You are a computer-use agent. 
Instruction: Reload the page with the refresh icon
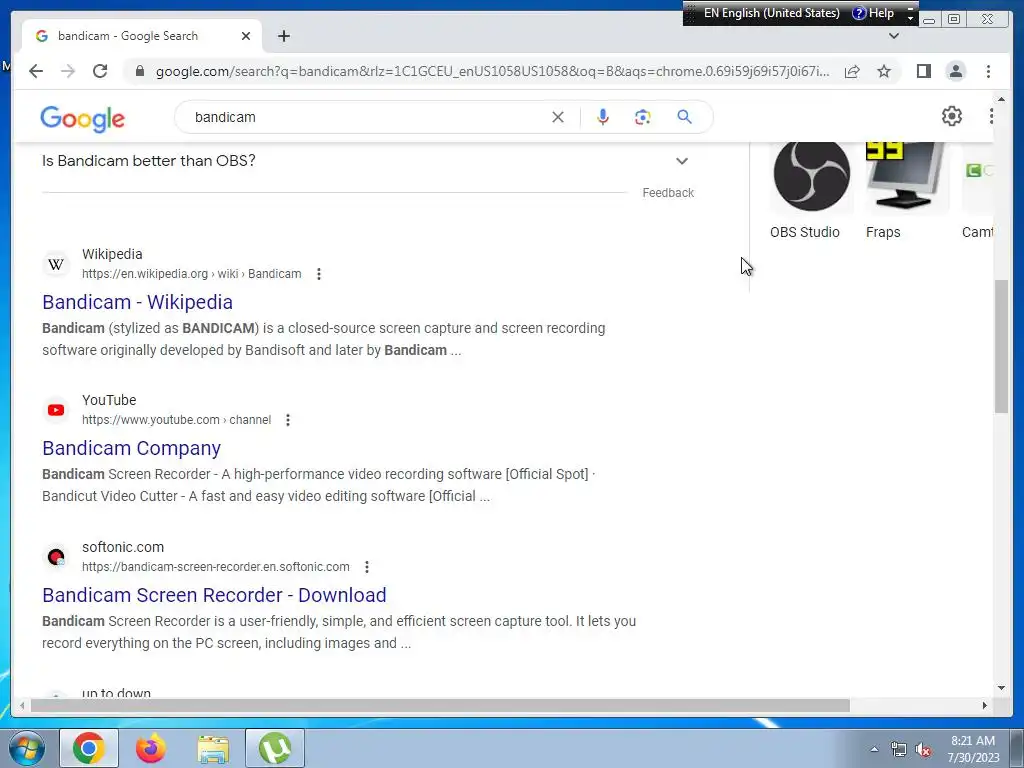click(x=100, y=71)
